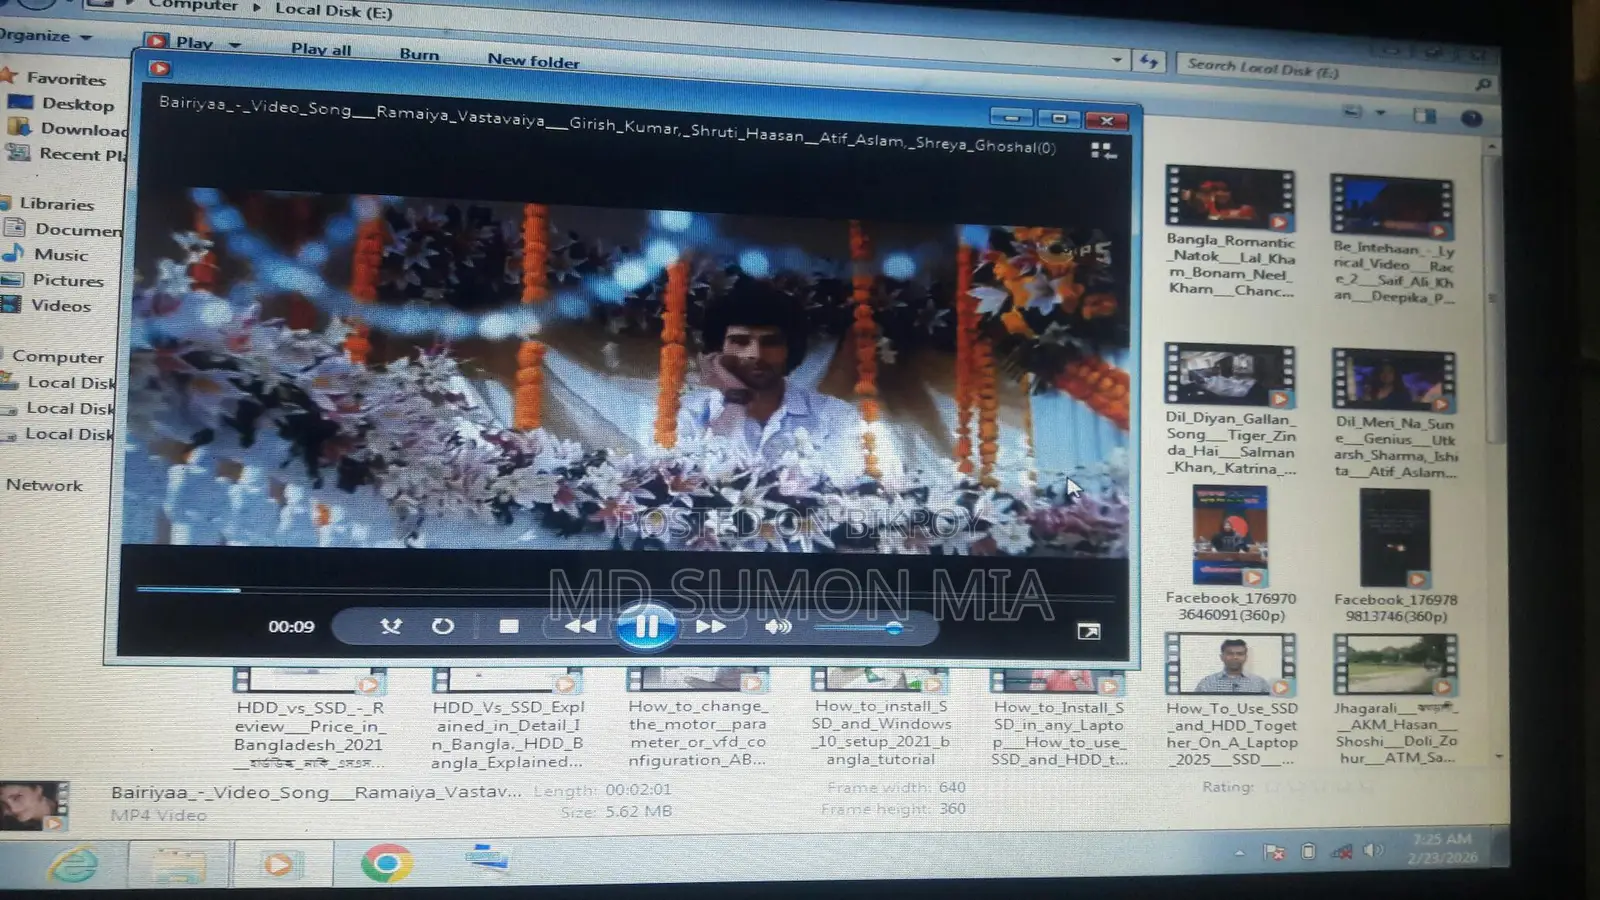Select How_to_install_SSD_and_Windows_10 video file
This screenshot has width=1600, height=900.
click(x=880, y=719)
